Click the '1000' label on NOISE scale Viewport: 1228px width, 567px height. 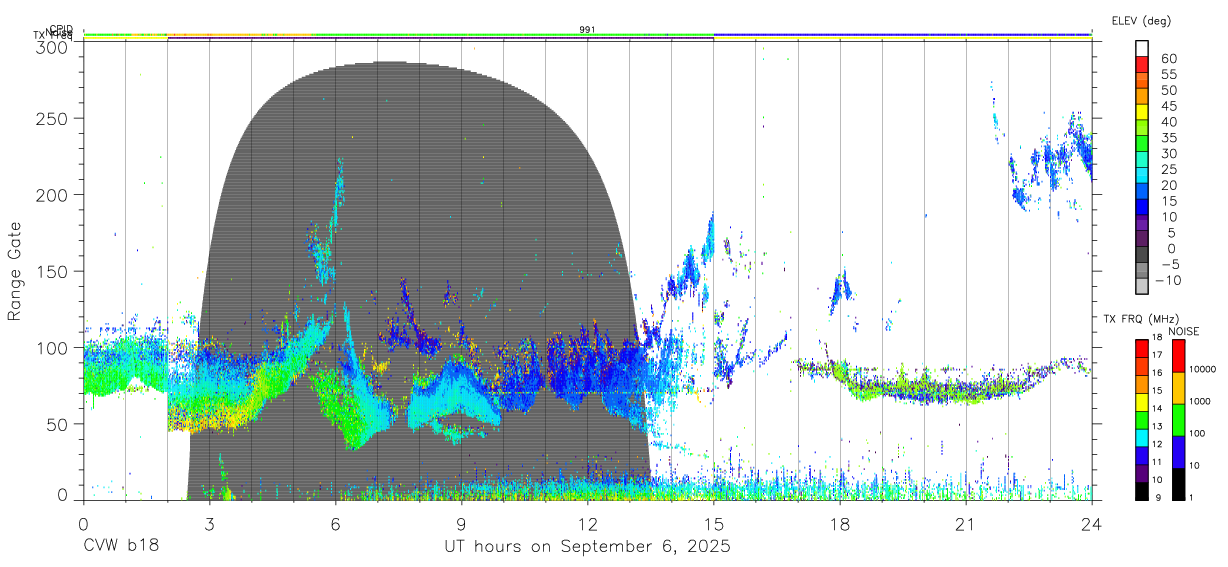(x=1201, y=401)
